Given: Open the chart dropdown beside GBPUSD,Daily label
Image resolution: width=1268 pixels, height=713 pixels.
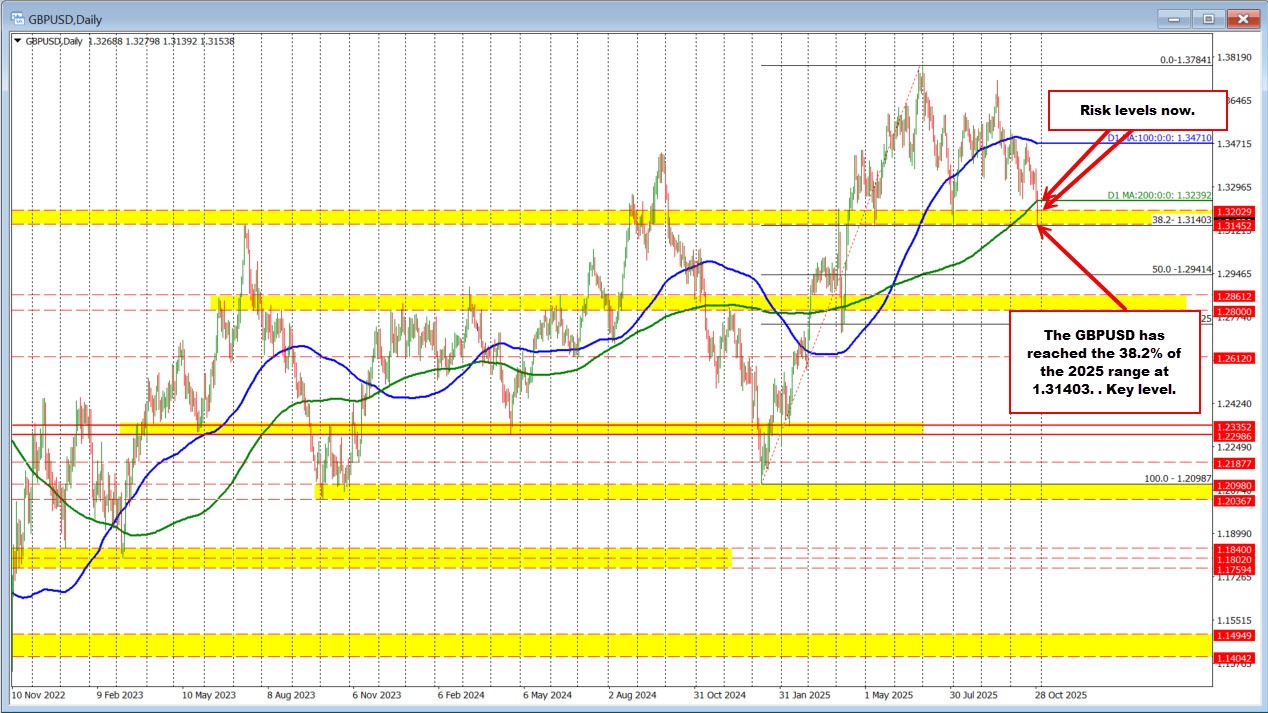Looking at the screenshot, I should point(18,42).
